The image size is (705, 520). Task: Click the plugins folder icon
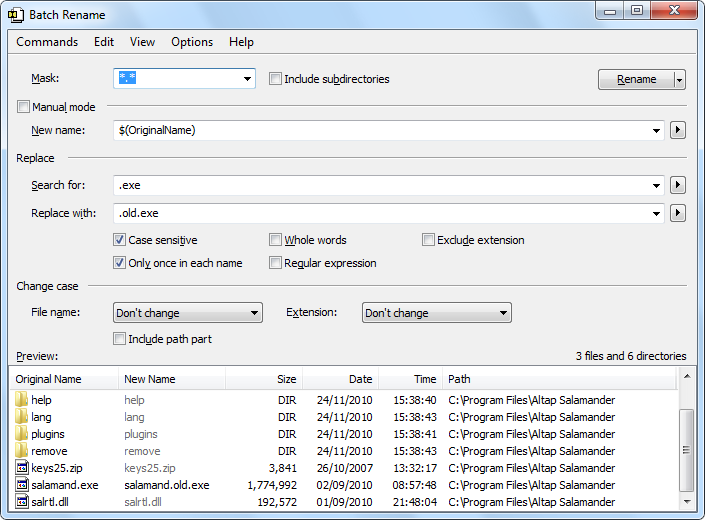(x=22, y=434)
